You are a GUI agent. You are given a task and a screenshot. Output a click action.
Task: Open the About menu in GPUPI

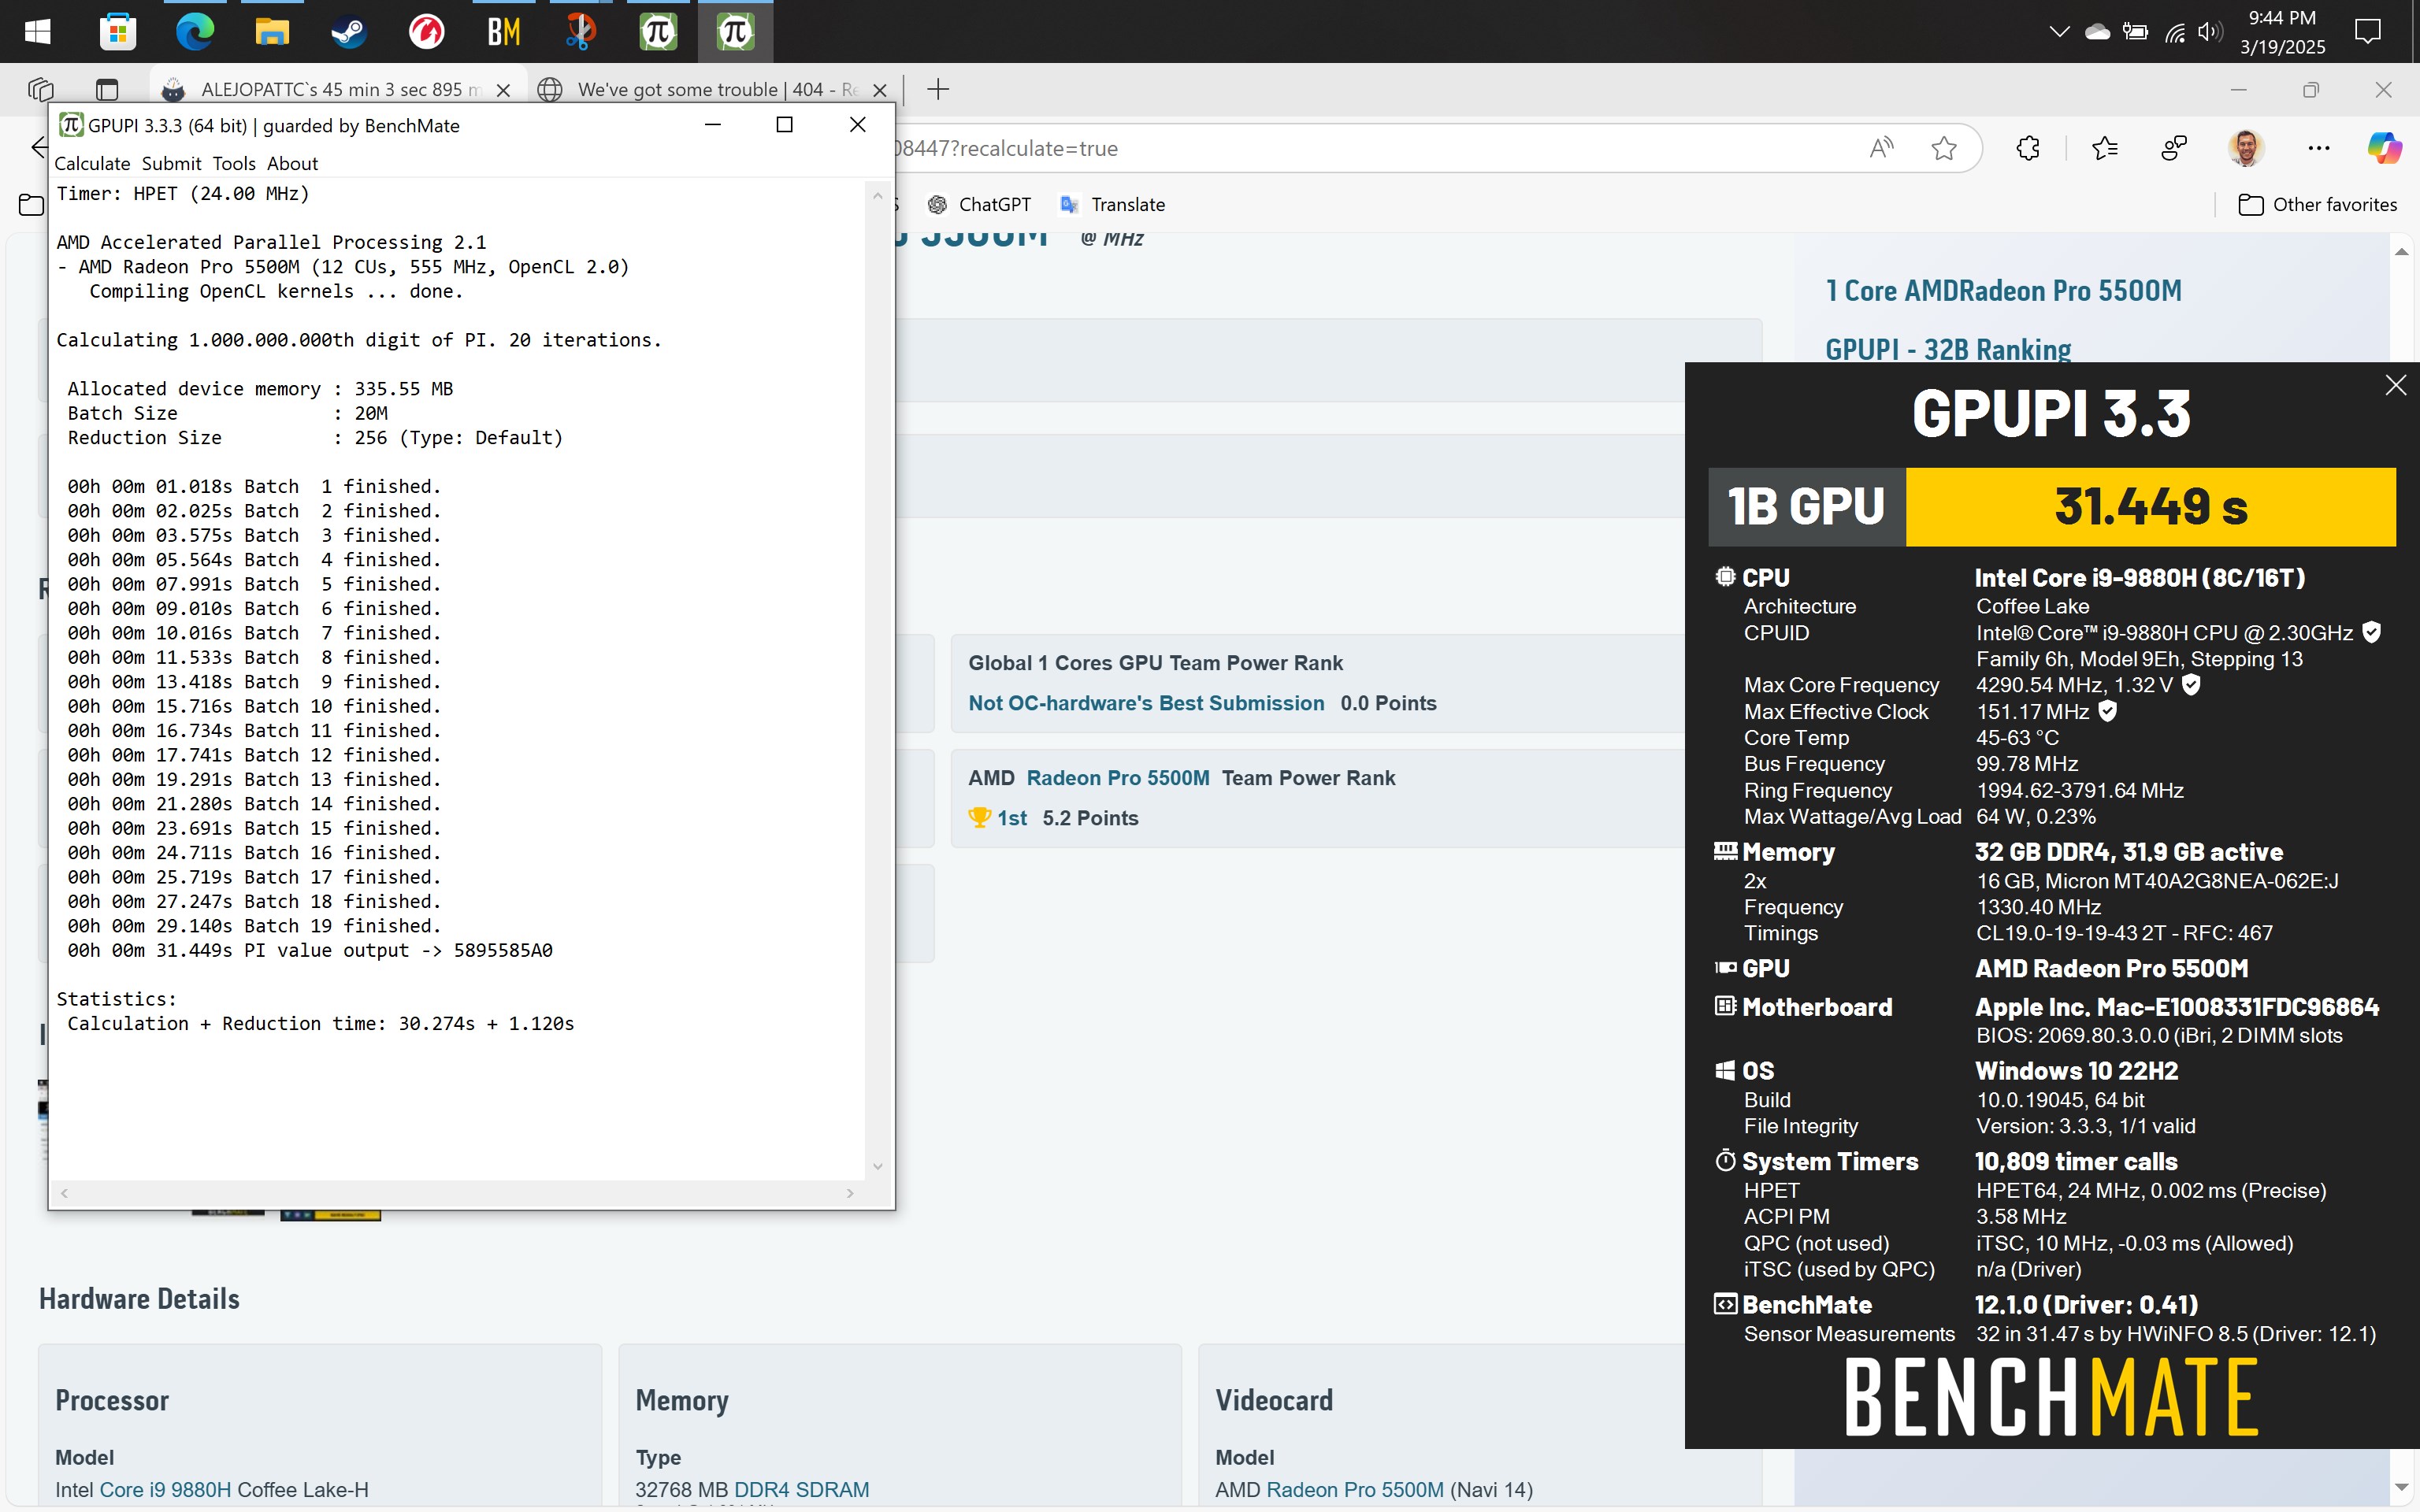click(x=292, y=163)
